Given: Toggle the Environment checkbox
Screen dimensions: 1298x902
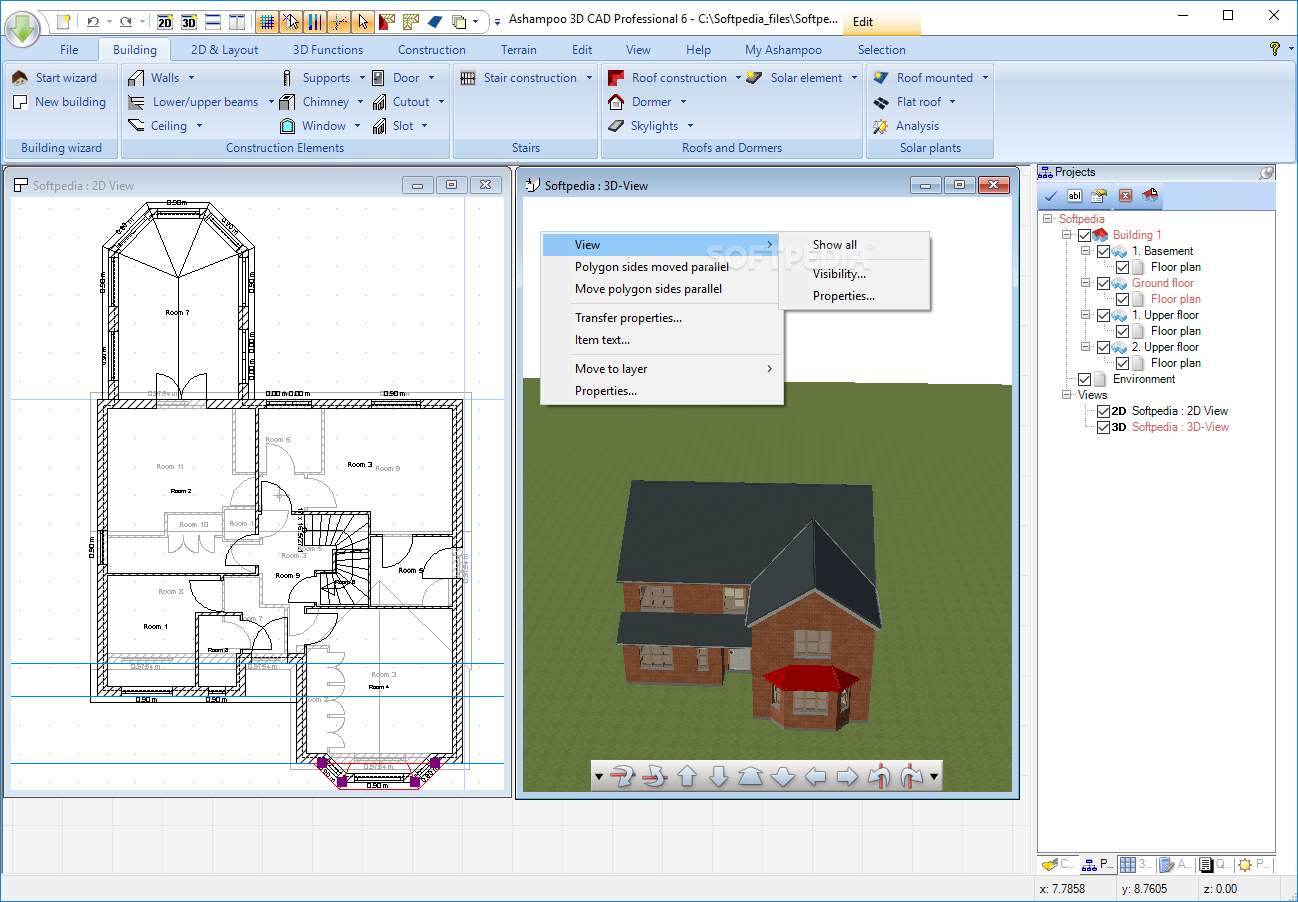Looking at the screenshot, I should pyautogui.click(x=1084, y=379).
